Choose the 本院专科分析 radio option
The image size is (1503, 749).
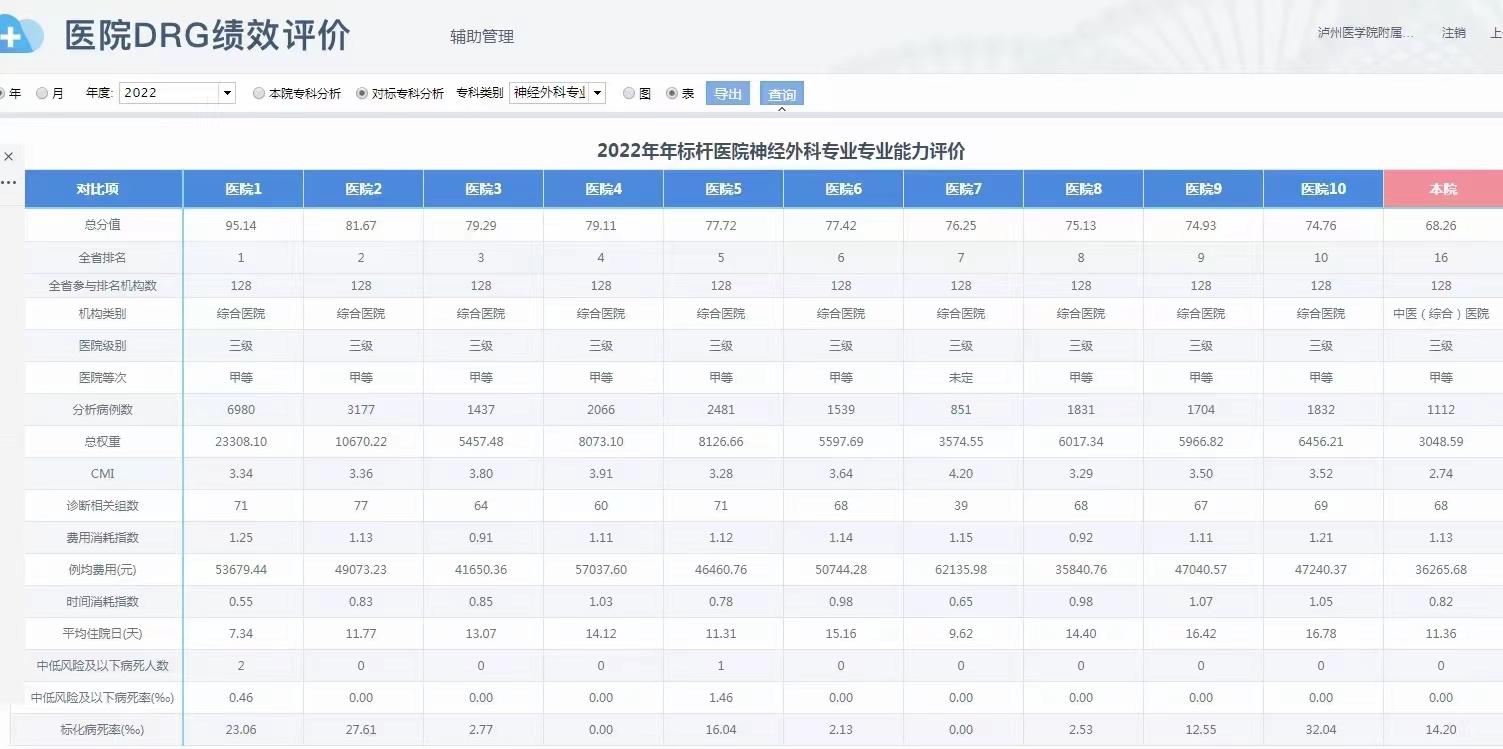[x=259, y=93]
